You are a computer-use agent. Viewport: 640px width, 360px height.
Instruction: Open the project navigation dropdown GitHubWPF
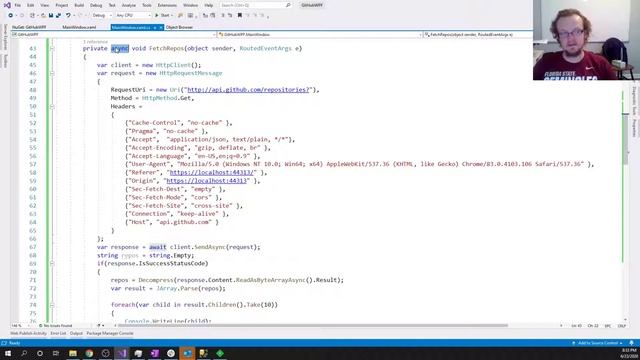(x=113, y=35)
